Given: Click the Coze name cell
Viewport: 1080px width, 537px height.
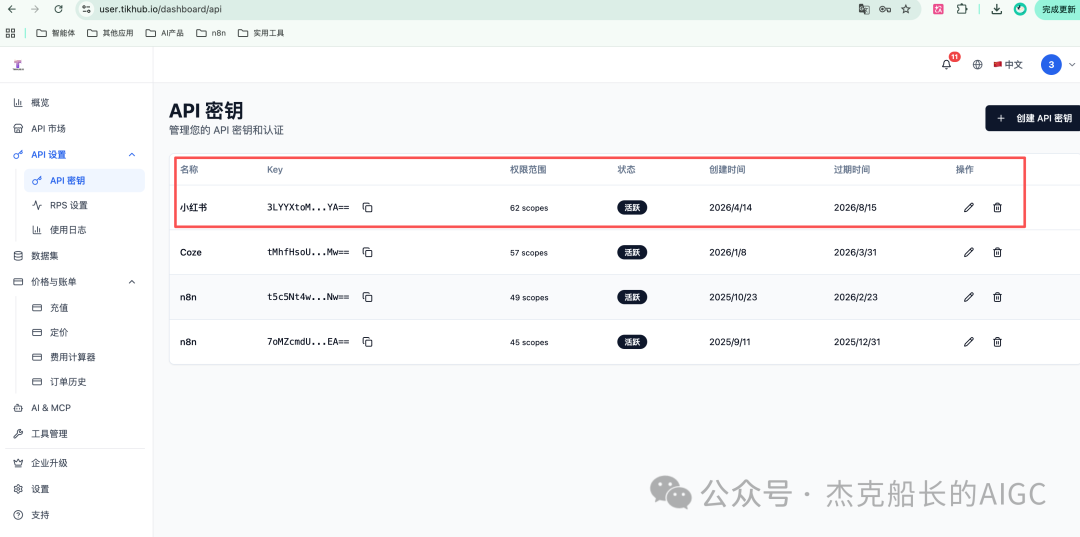Looking at the screenshot, I should 191,253.
